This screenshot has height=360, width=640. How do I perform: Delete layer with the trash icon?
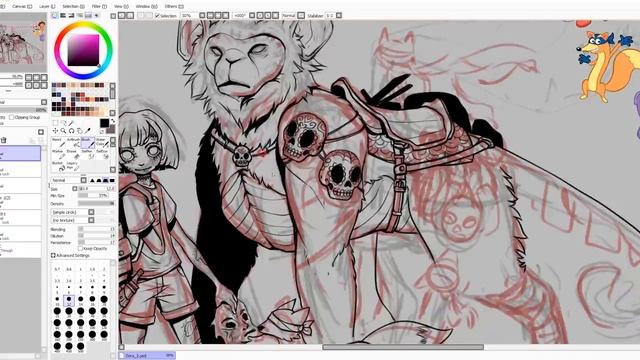[4, 140]
